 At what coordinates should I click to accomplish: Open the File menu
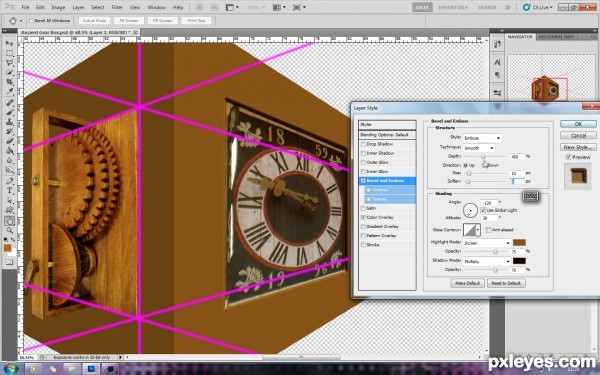tap(25, 7)
